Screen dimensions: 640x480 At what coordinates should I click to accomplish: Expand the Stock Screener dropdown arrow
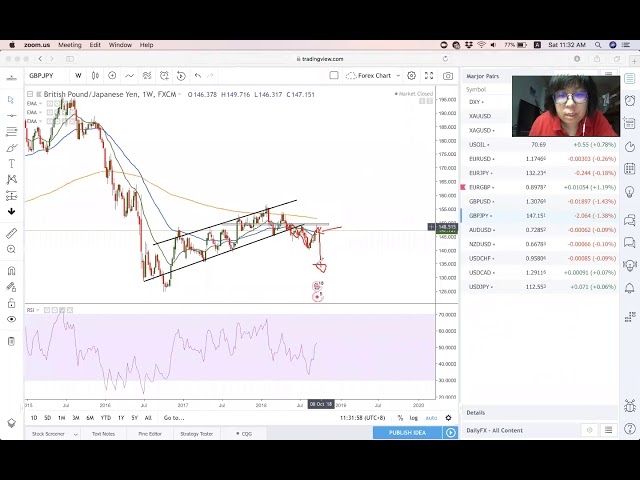pos(72,433)
